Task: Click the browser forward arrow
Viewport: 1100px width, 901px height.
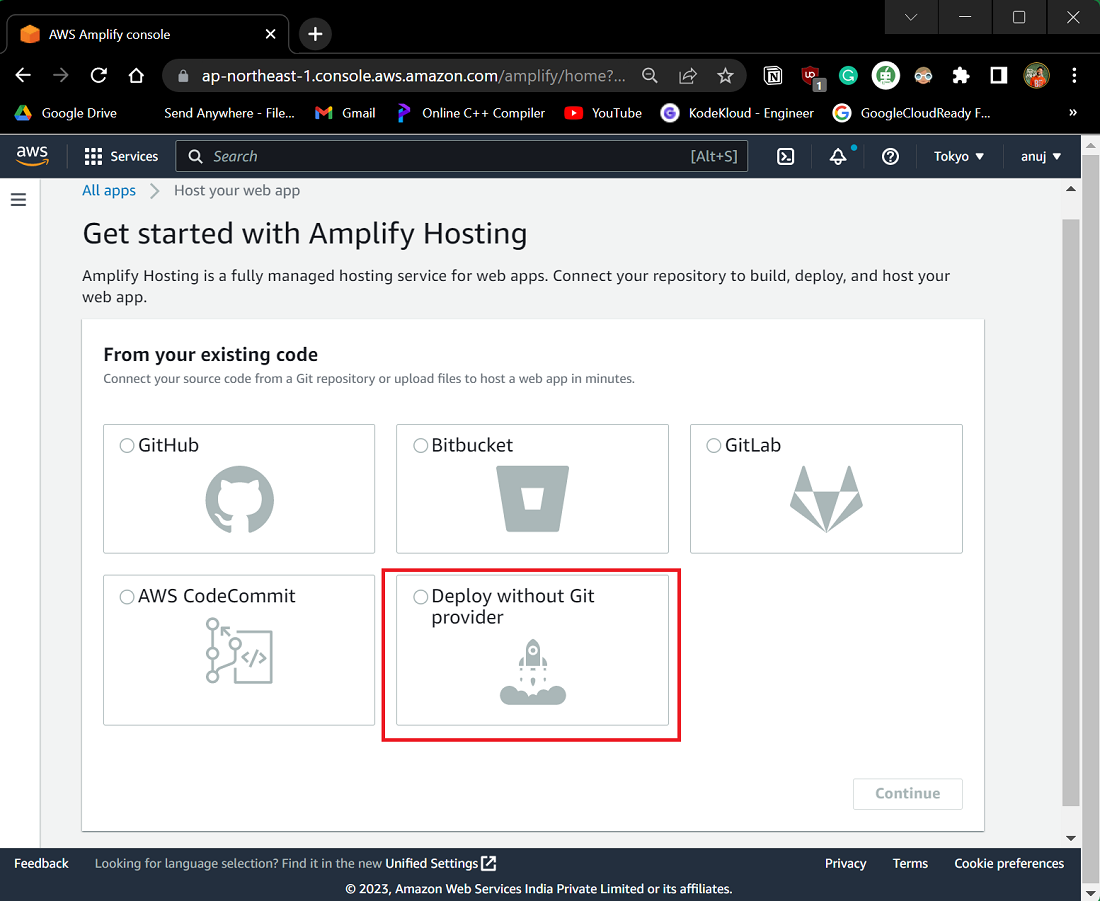Action: pos(61,75)
